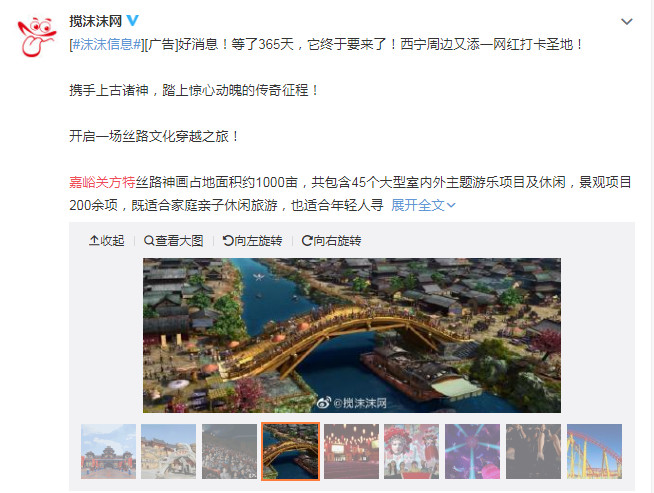The height and width of the screenshot is (493, 654).
Task: Select the opera mask face thumbnail
Action: pyautogui.click(x=411, y=451)
